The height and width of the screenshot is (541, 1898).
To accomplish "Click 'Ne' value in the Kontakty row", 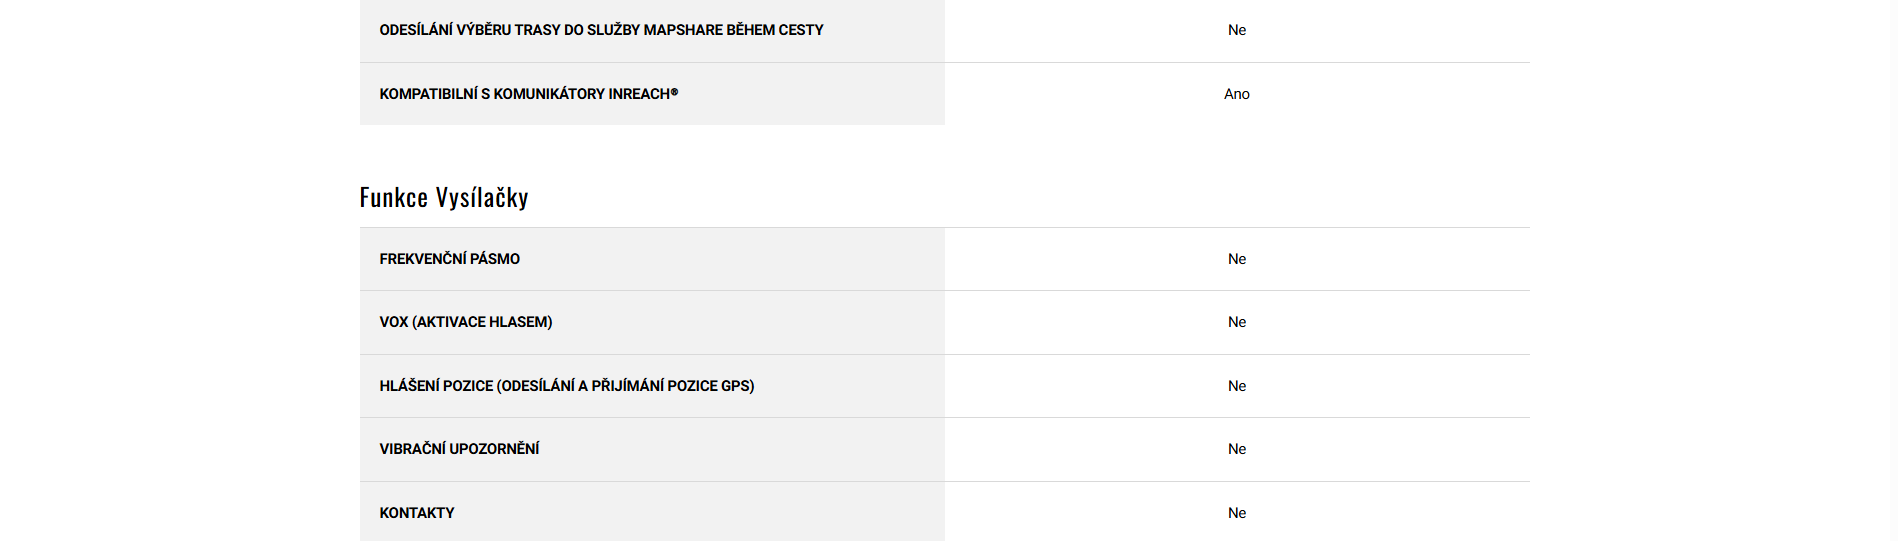I will [1236, 513].
